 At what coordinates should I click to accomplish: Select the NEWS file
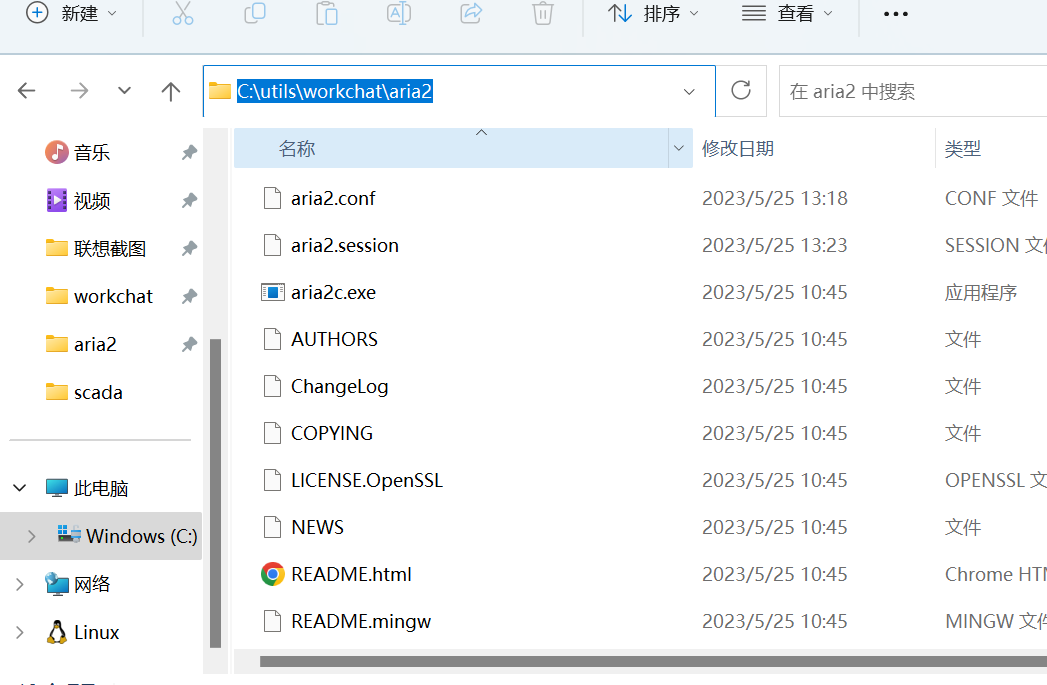[317, 527]
